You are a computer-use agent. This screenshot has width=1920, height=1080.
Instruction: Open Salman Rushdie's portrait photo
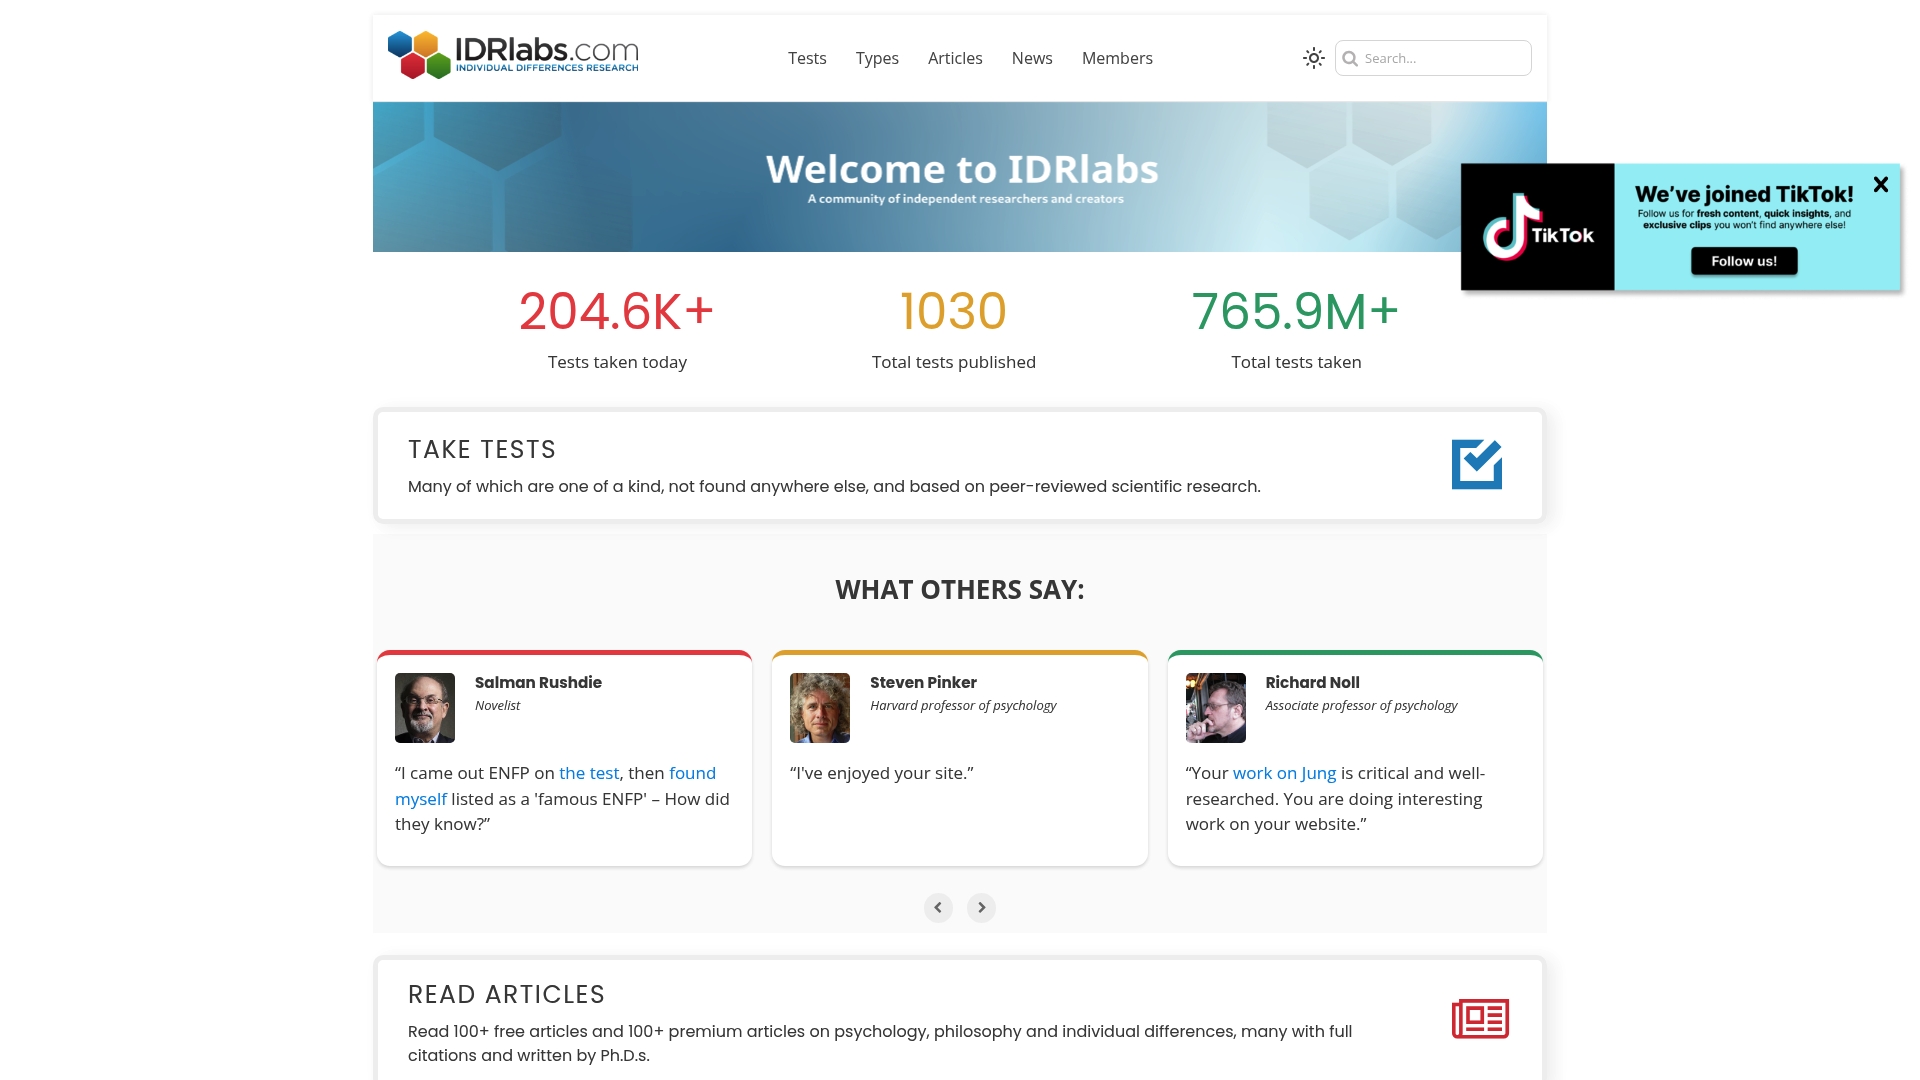tap(424, 707)
